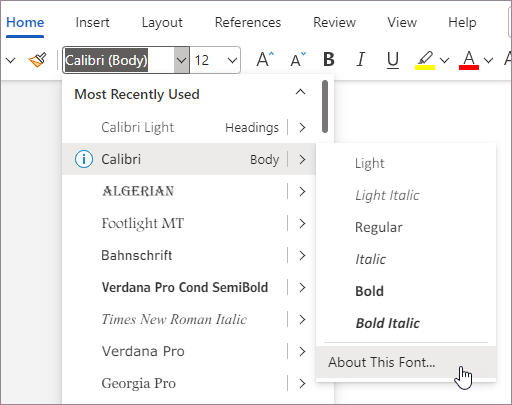Open the Help tab
512x405 pixels.
coord(462,23)
